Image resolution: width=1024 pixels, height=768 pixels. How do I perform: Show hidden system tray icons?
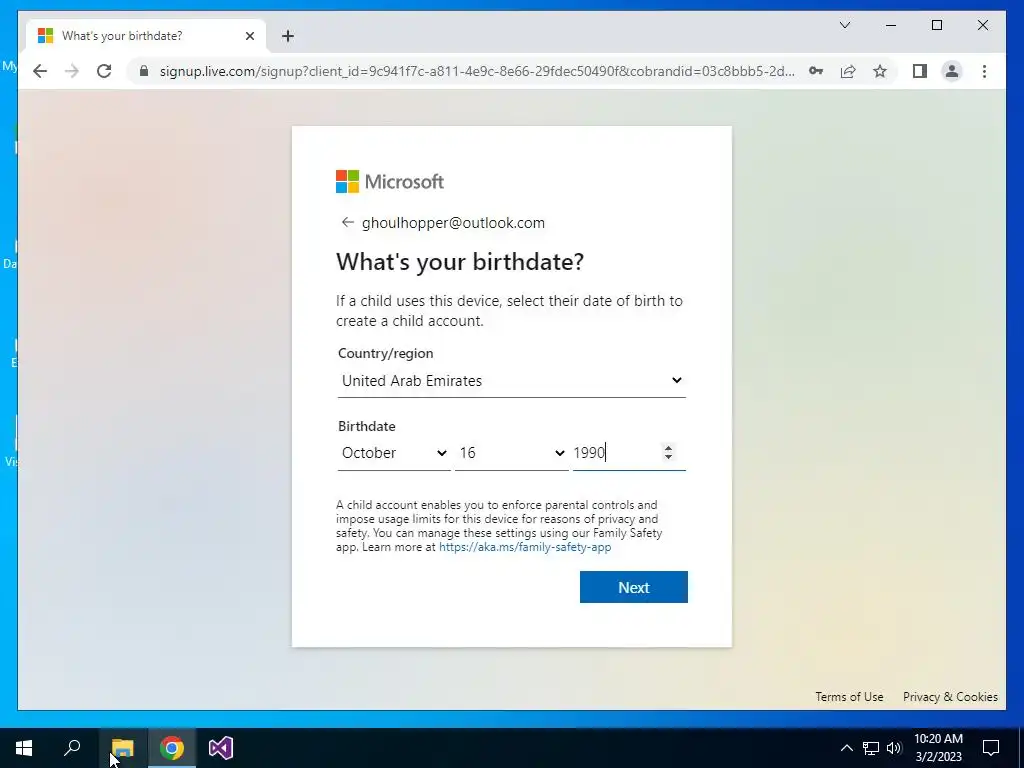click(x=846, y=748)
